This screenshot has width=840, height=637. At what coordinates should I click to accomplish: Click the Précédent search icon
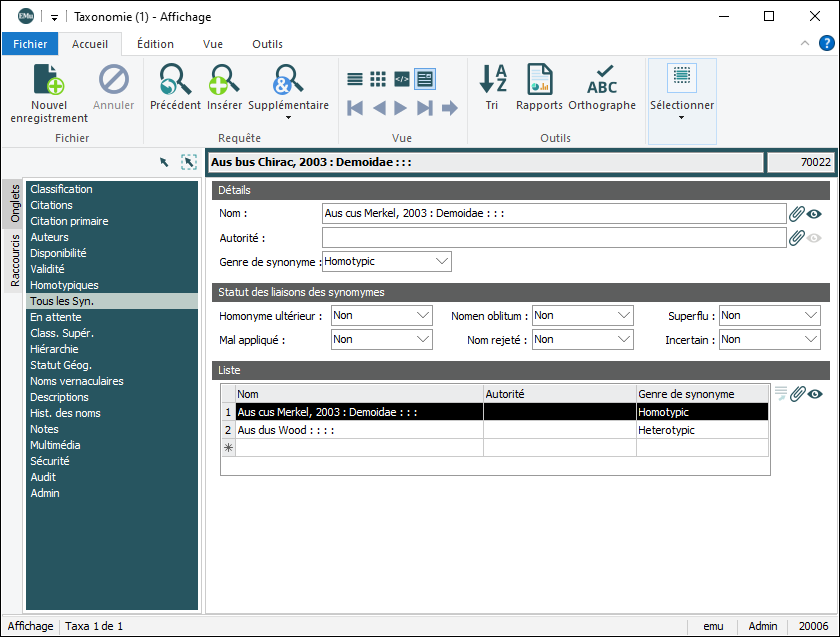click(175, 80)
